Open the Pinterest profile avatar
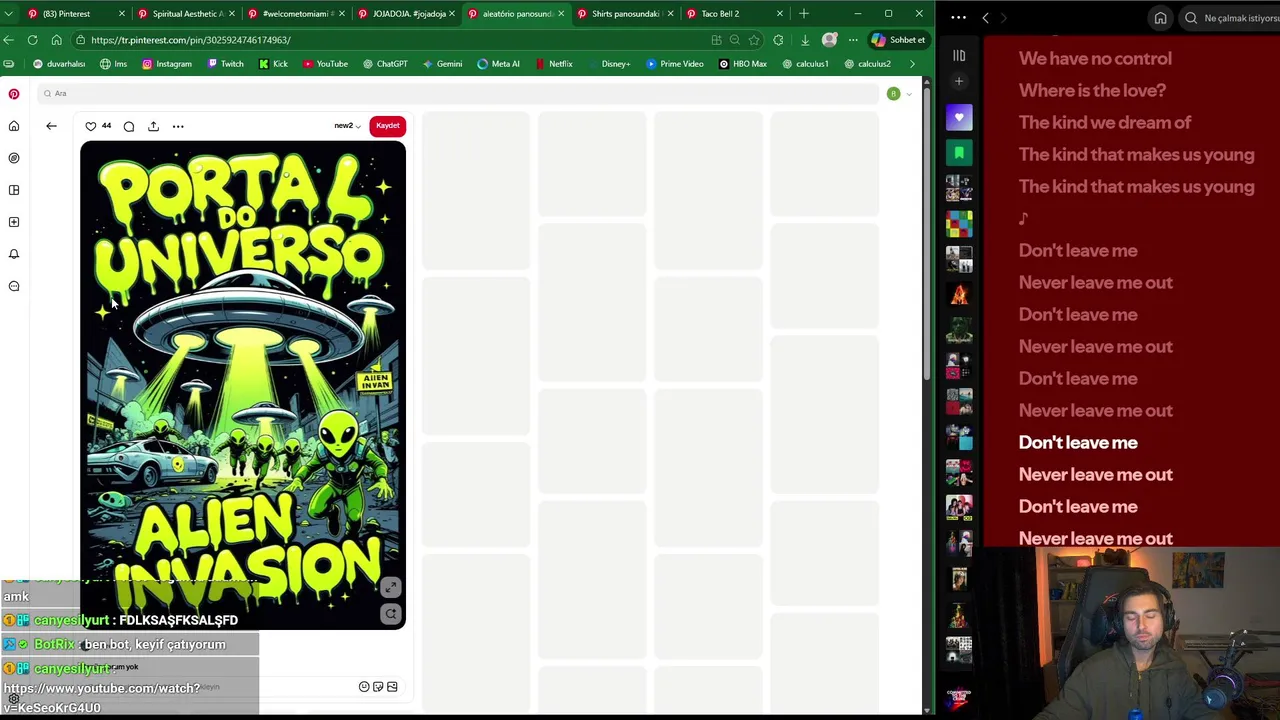The height and width of the screenshot is (720, 1280). click(893, 94)
